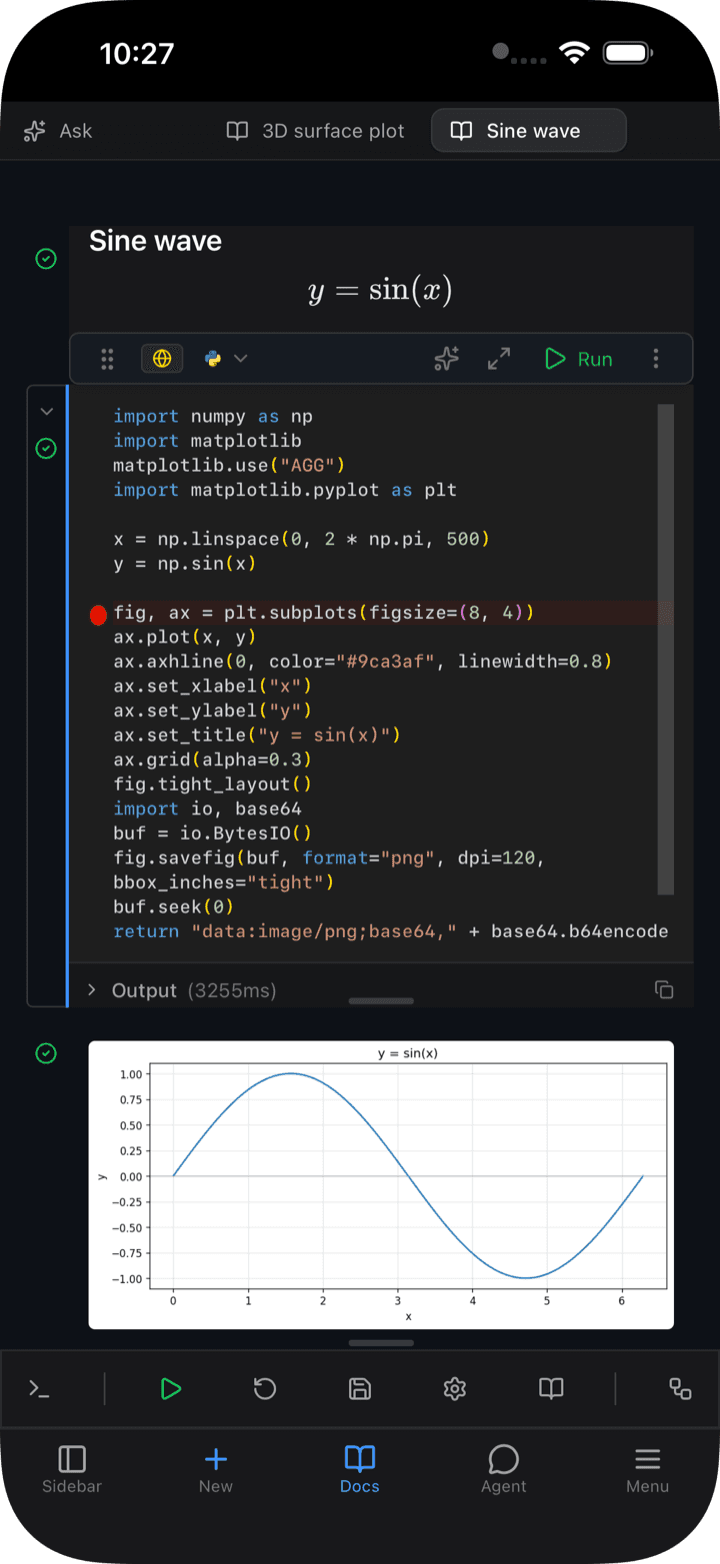This screenshot has width=720, height=1564.
Task: Remove the red breakpoint on the subplots line
Action: point(98,614)
